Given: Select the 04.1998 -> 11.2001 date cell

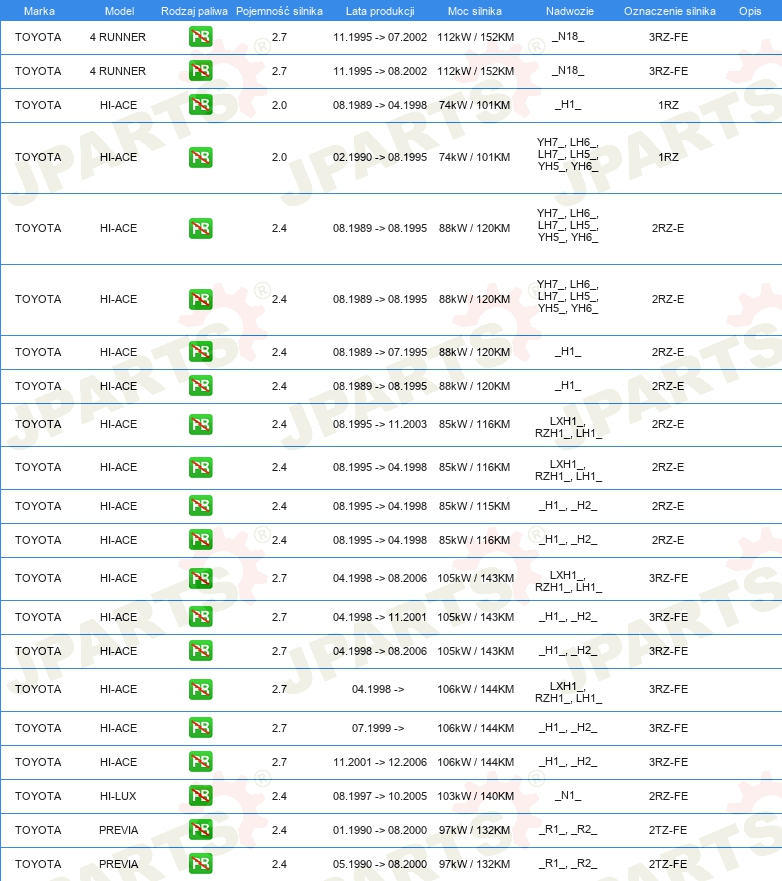Looking at the screenshot, I should [380, 617].
